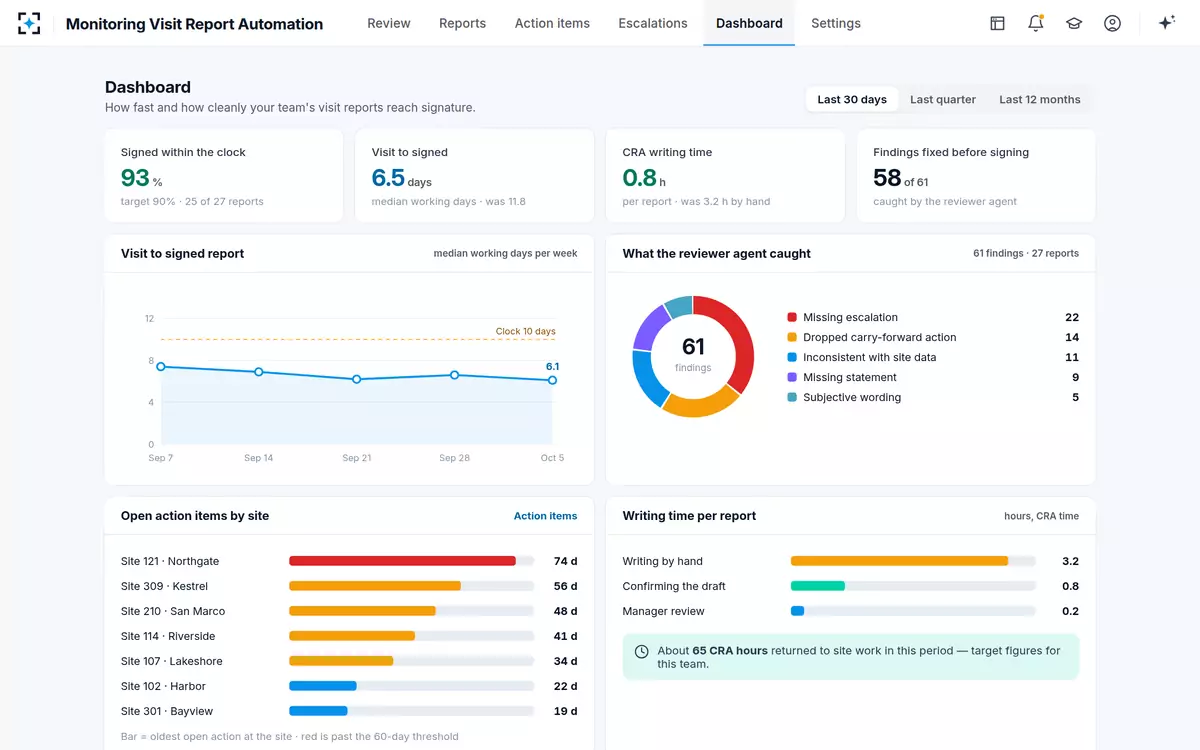
Task: Click the CRA writing time card
Action: point(725,176)
